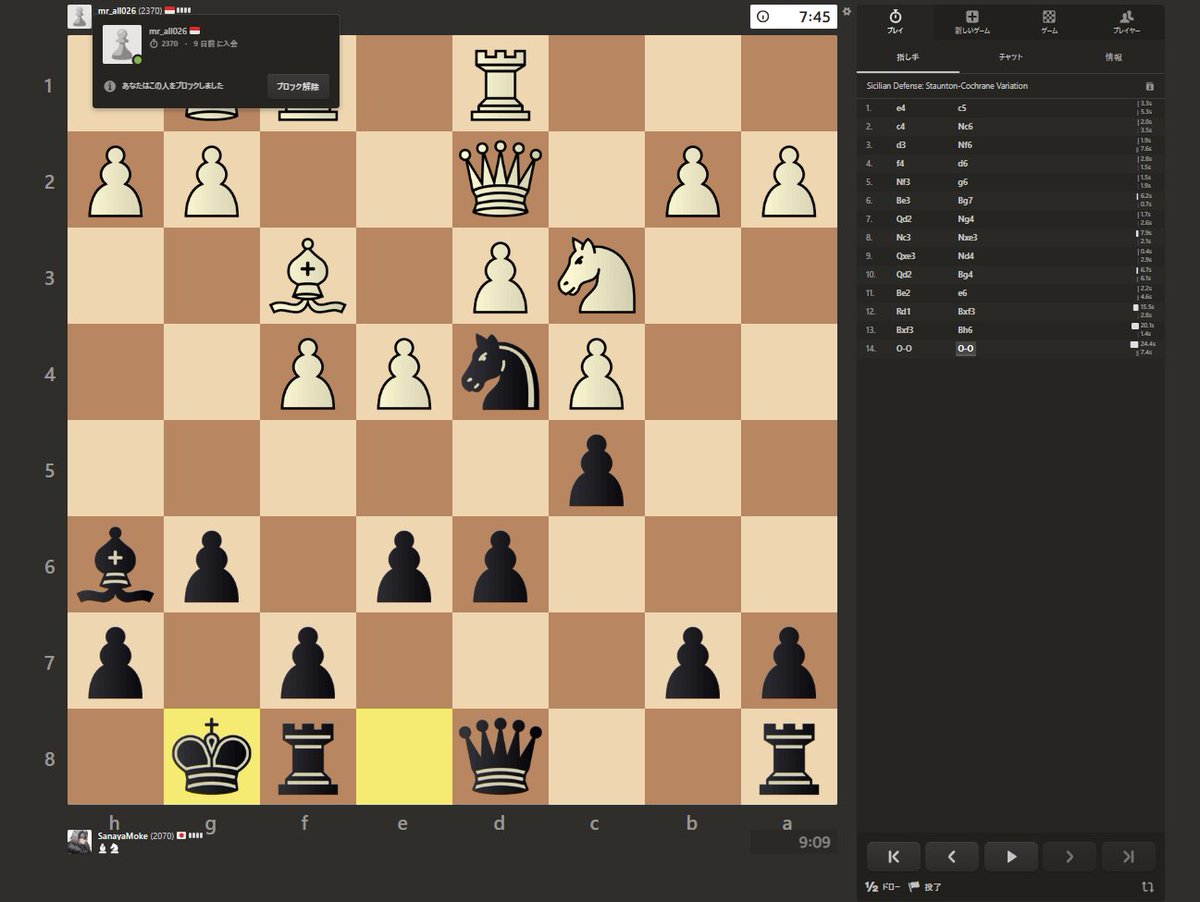Click the white pawn on d3

point(500,276)
